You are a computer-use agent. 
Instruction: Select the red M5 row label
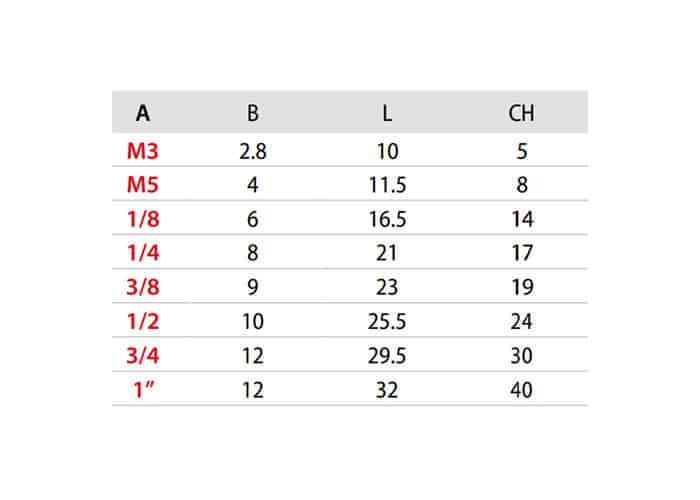point(142,185)
